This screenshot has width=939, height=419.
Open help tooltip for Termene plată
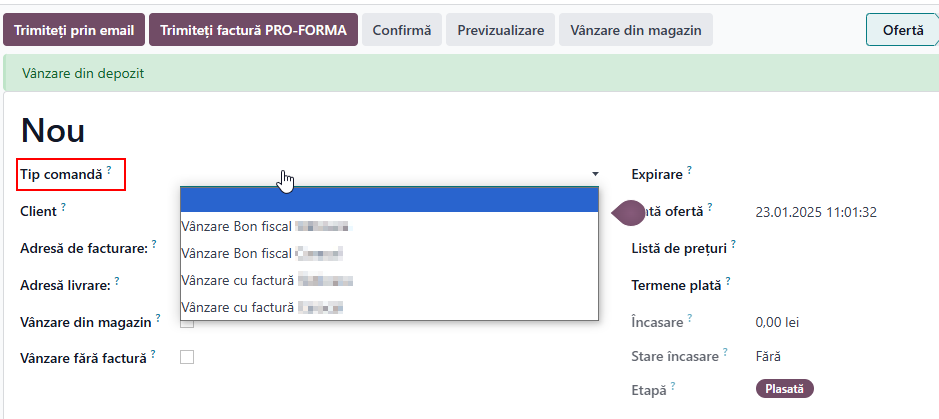point(728,281)
